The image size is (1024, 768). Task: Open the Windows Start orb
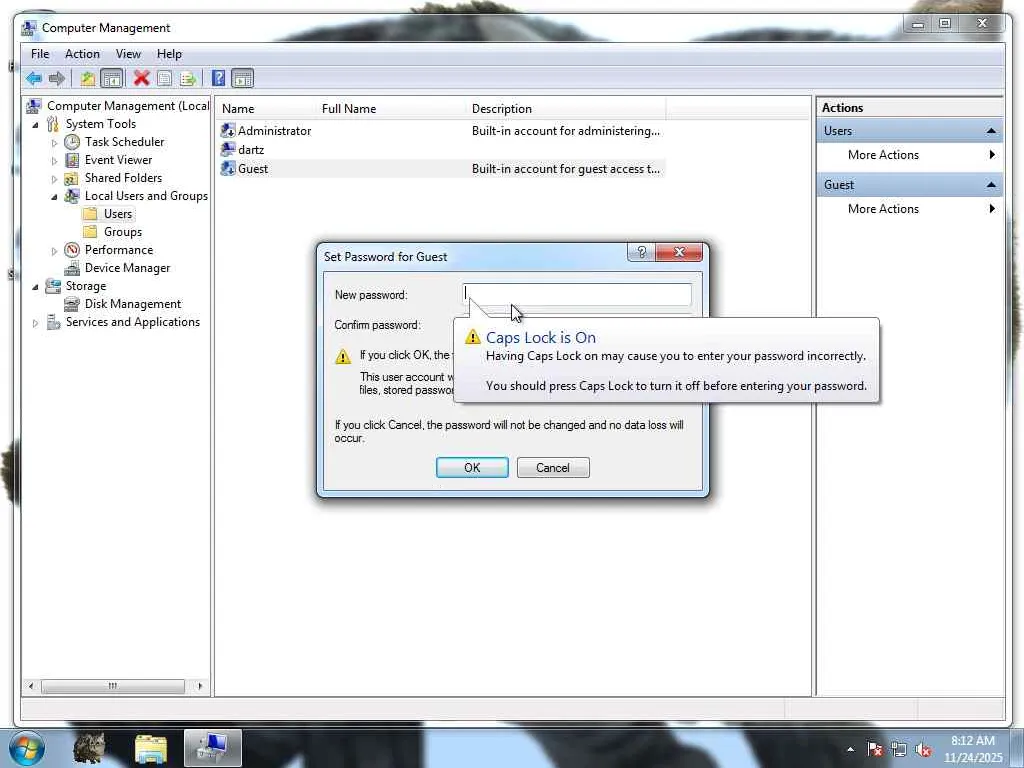coord(27,749)
